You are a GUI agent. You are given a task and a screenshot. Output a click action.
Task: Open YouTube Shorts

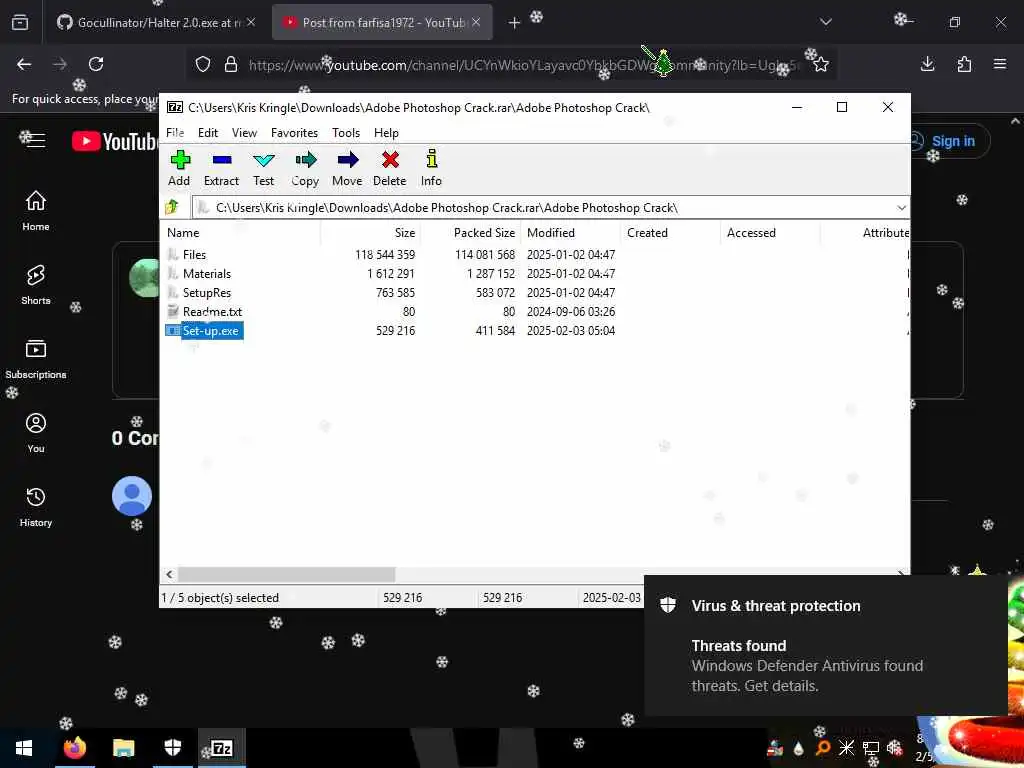click(x=36, y=285)
